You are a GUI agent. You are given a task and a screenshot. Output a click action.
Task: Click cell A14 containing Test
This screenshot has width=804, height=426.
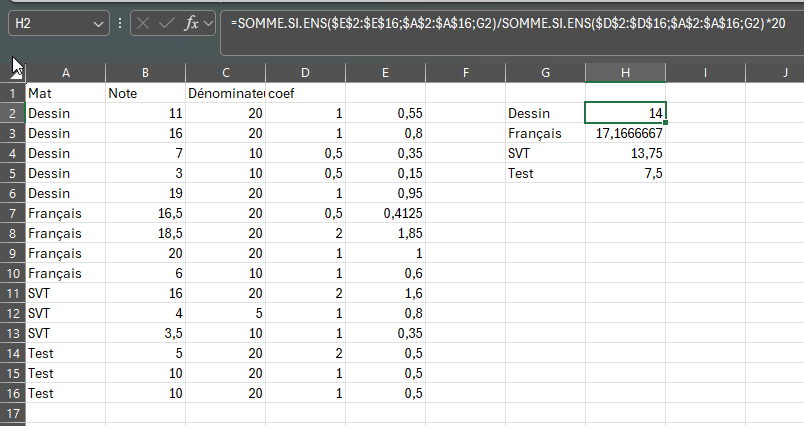tap(66, 353)
